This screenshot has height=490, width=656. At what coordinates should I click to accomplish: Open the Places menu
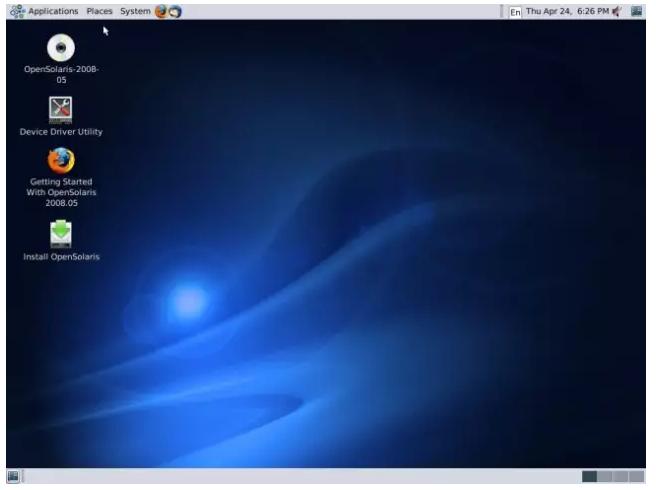coord(99,11)
